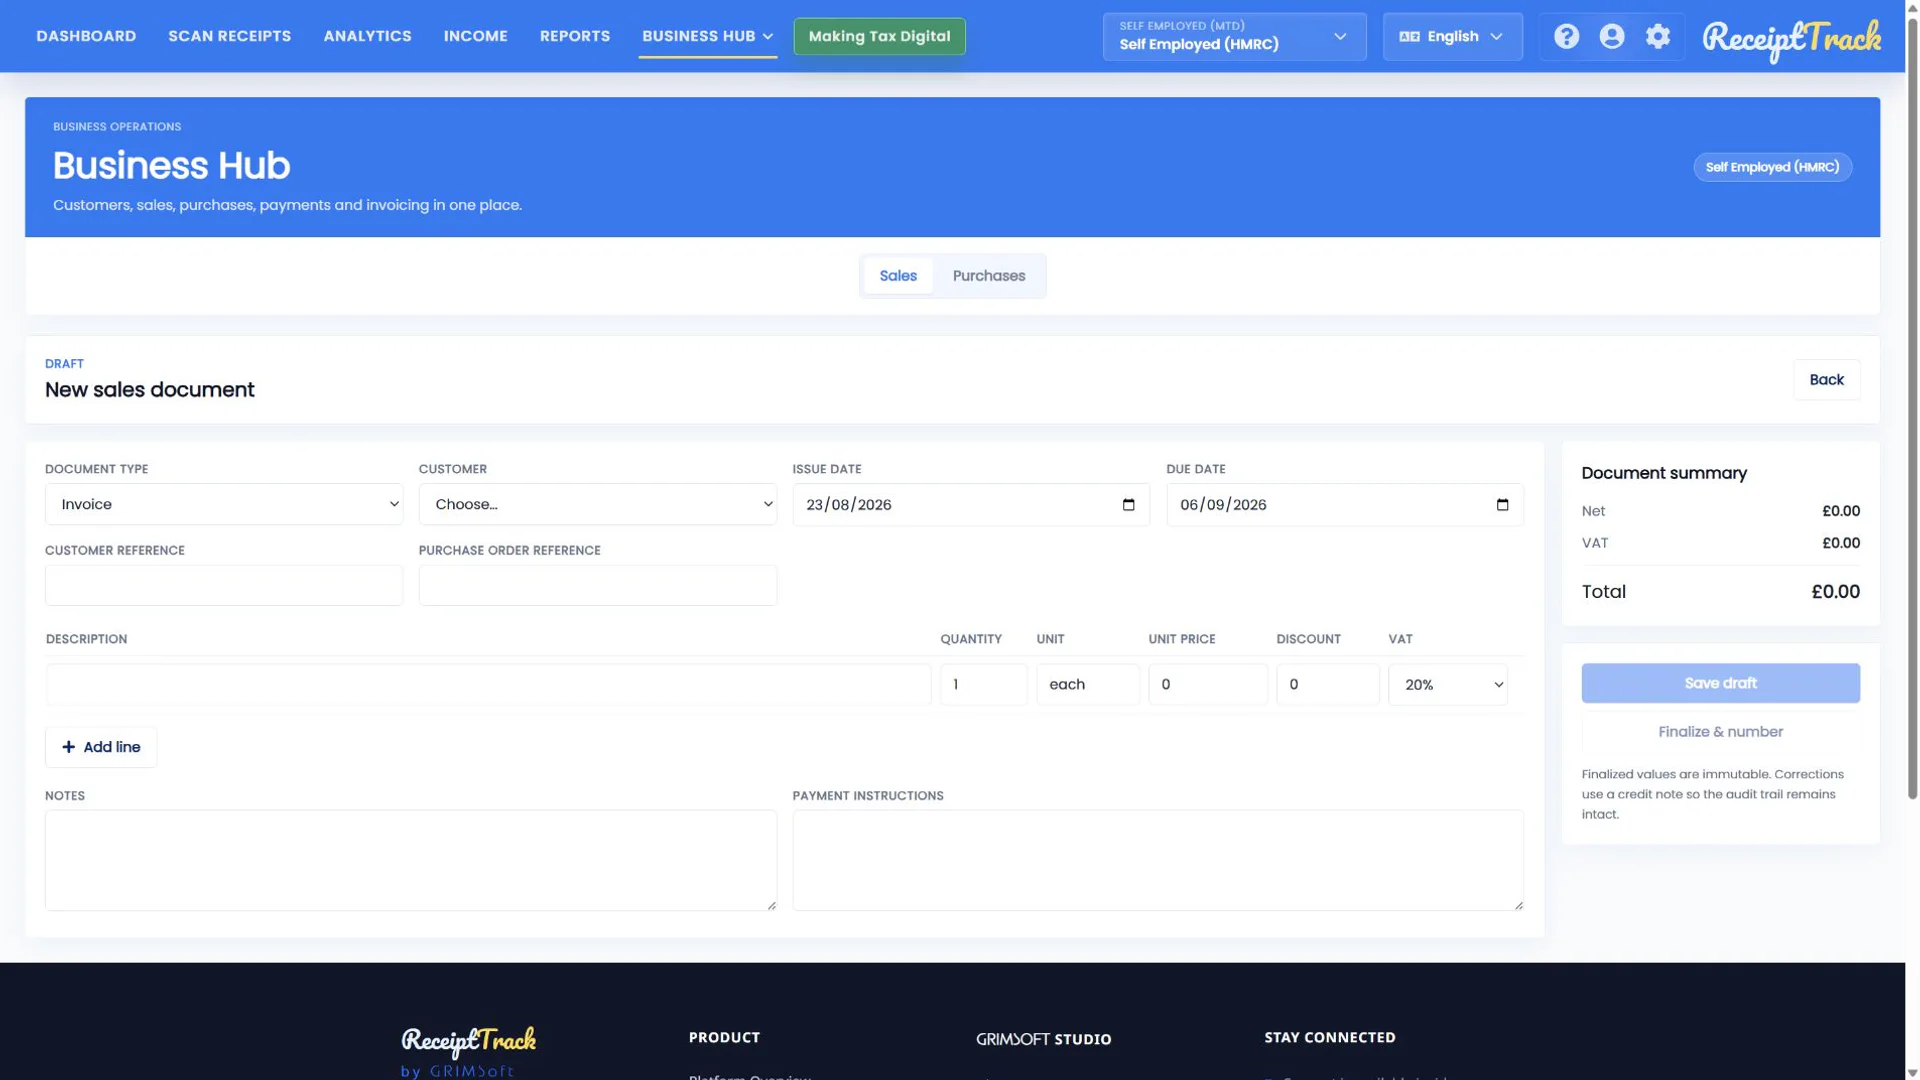Click the footer ReceiptTrack by GRIMSoft logo

pos(468,1052)
